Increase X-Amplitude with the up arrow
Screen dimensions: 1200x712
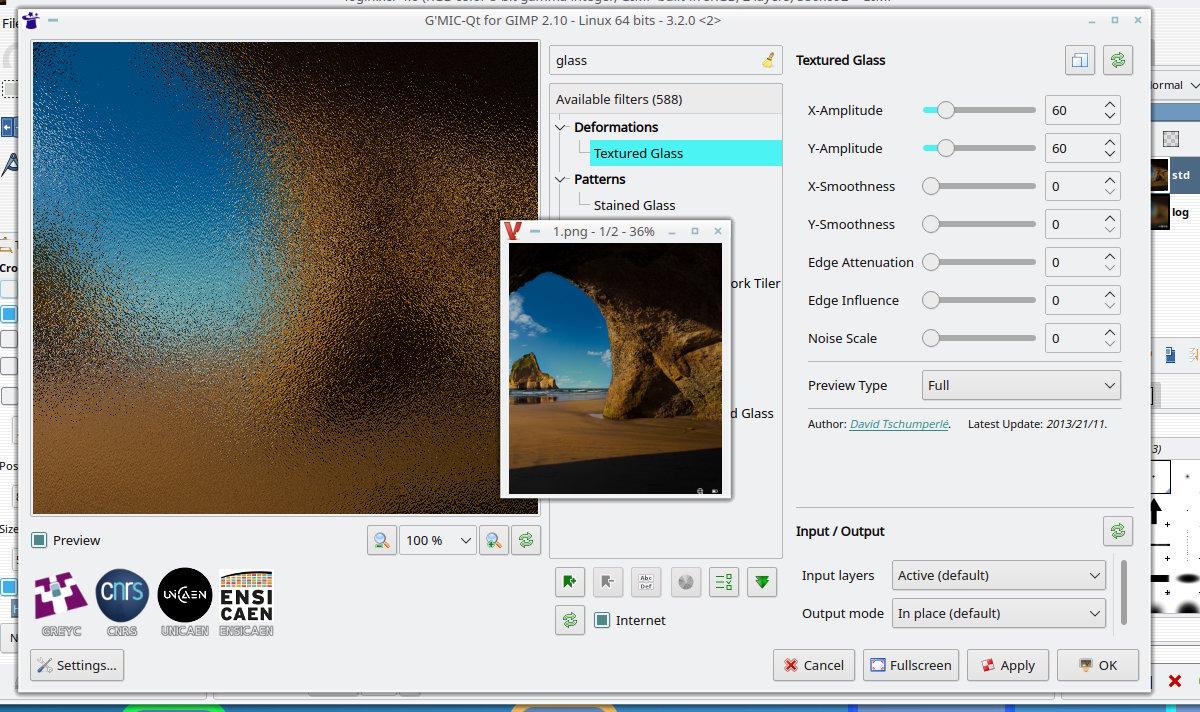click(x=1110, y=104)
